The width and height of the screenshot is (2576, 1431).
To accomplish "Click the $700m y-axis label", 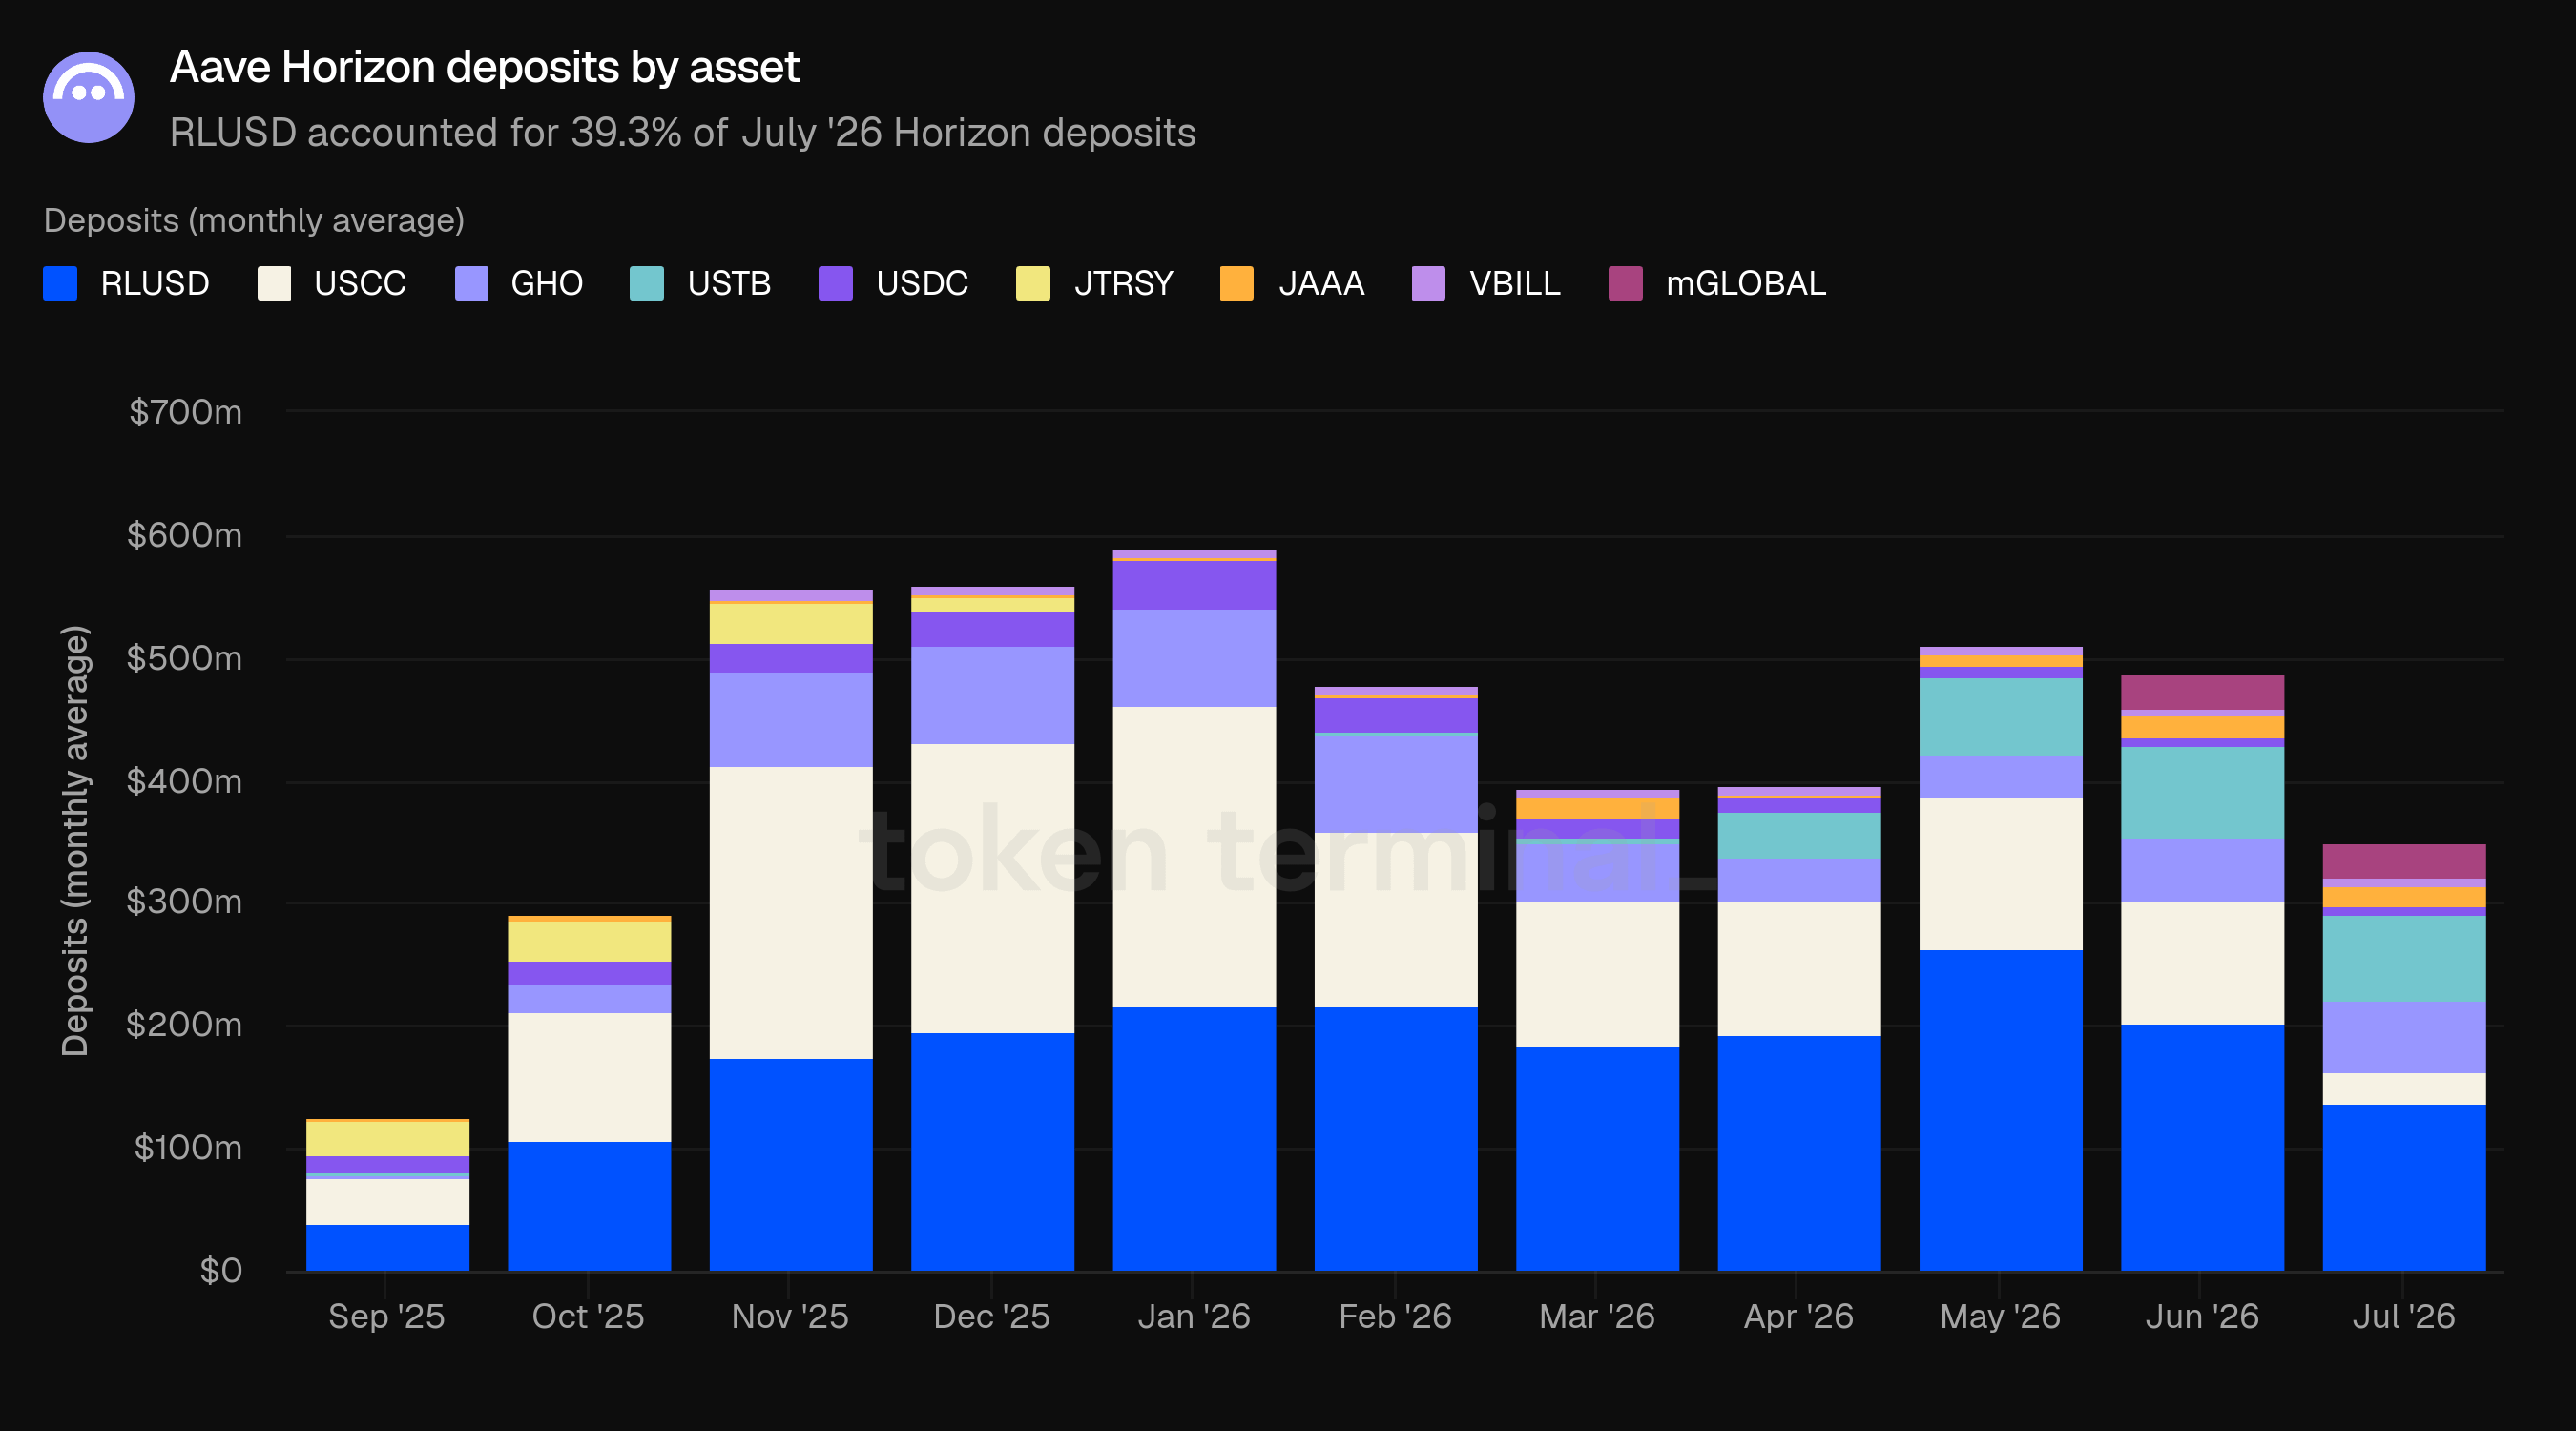I will click(185, 411).
